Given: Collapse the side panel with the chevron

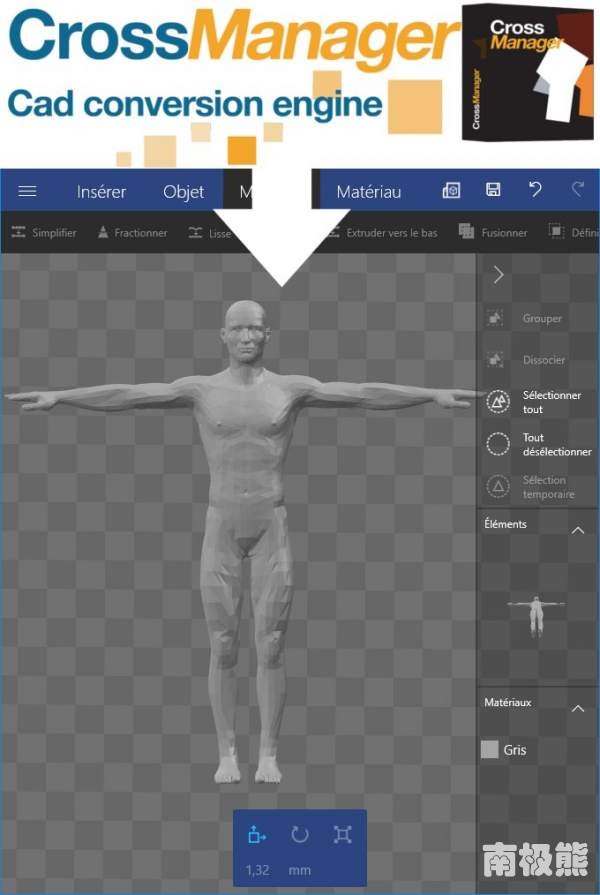Looking at the screenshot, I should click(498, 275).
